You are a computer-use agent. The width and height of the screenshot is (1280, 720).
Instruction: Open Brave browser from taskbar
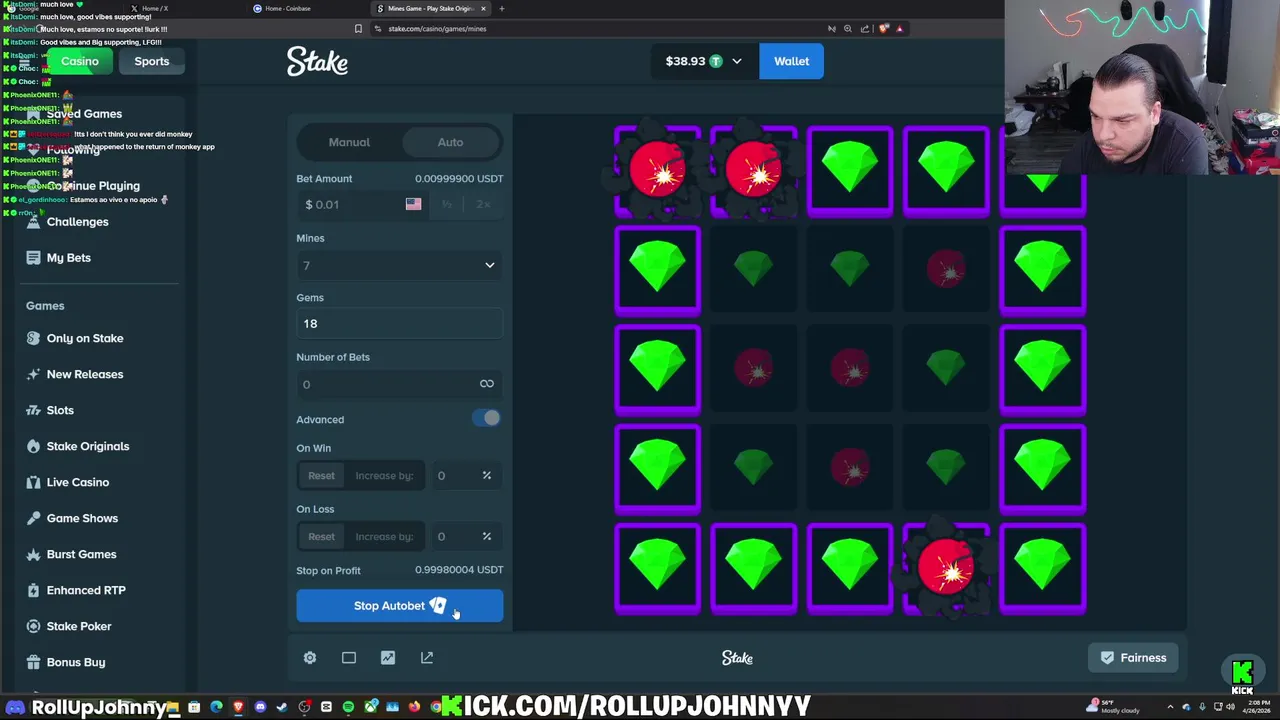click(x=238, y=707)
